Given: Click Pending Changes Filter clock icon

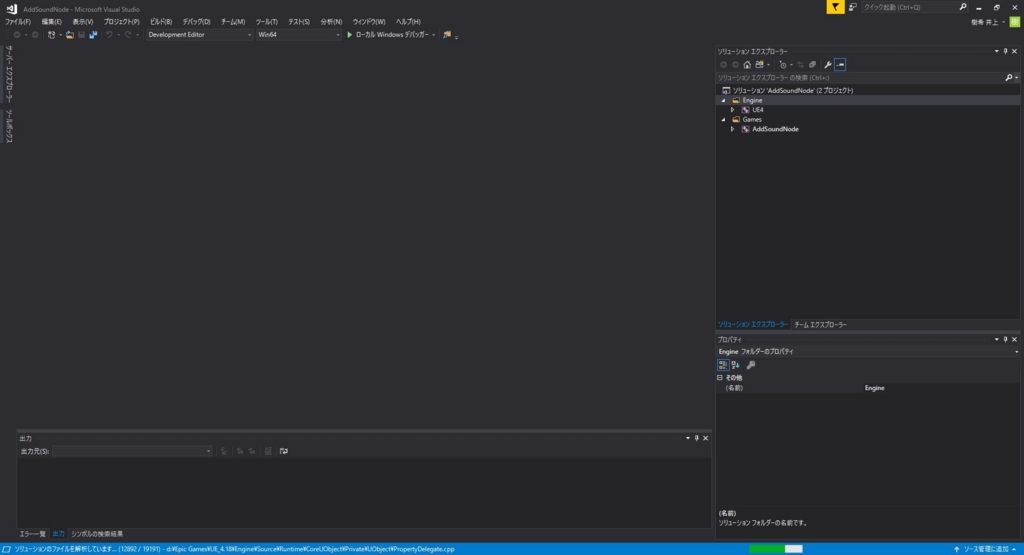Looking at the screenshot, I should coord(783,65).
